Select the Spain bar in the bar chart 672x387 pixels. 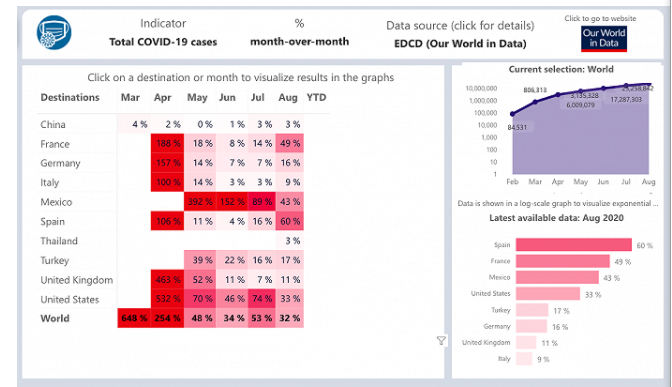click(x=574, y=245)
